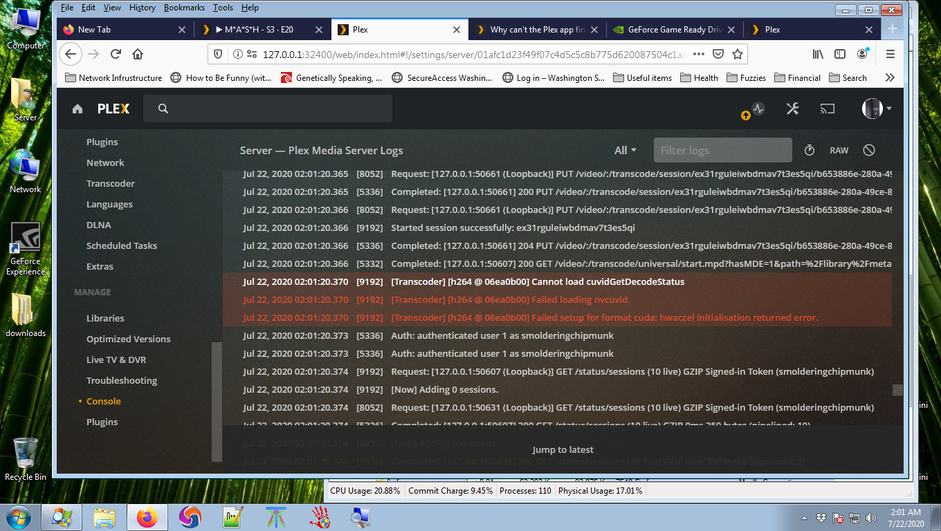Open Useful items bookmark folder

[642, 77]
